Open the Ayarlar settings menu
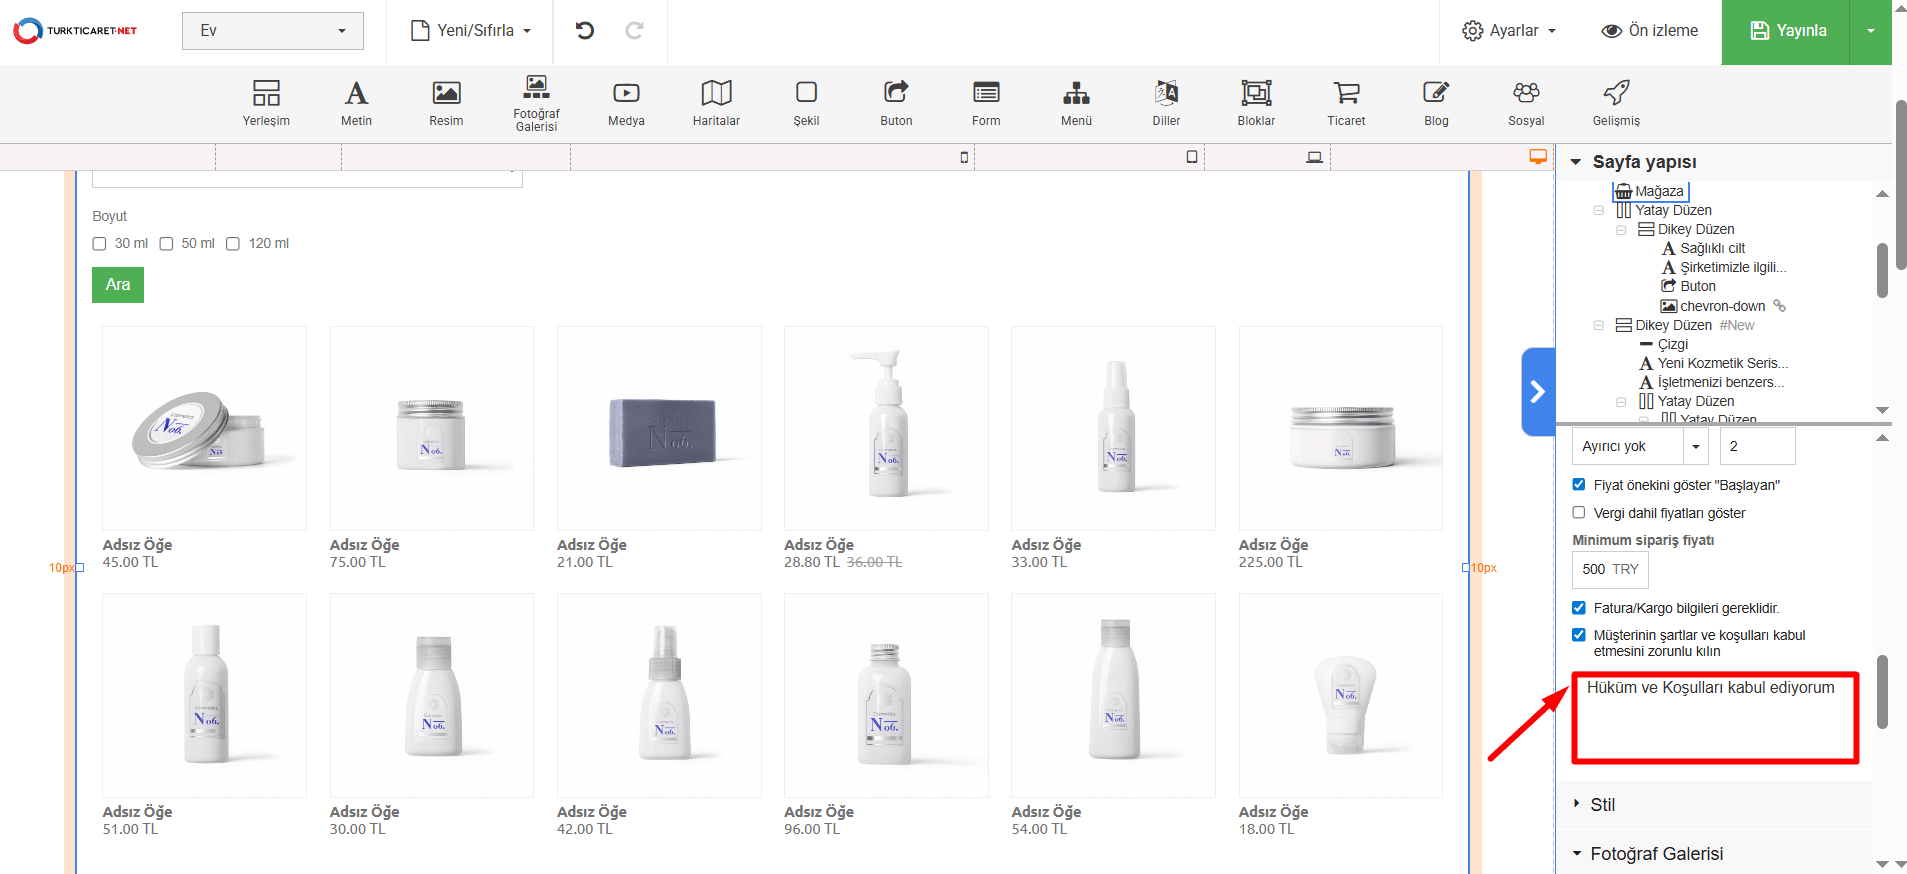Image resolution: width=1907 pixels, height=874 pixels. coord(1509,31)
